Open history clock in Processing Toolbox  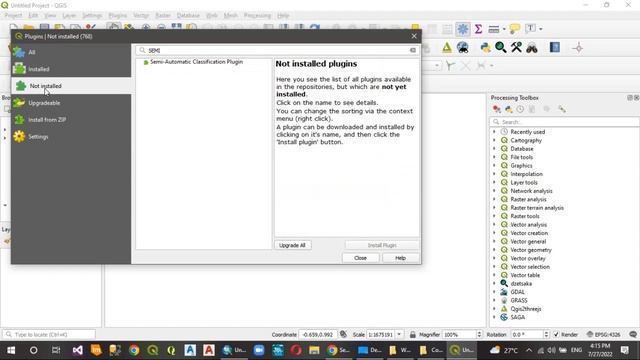point(520,109)
